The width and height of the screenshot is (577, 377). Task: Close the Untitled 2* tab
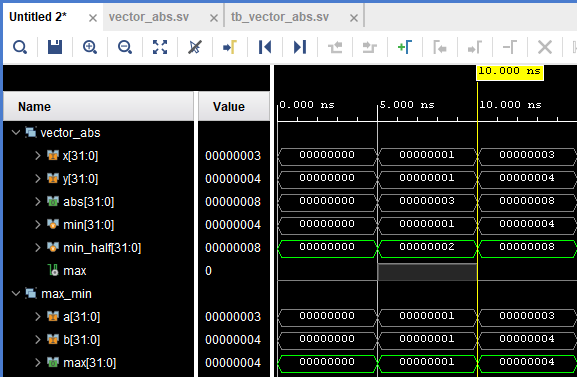[x=93, y=18]
